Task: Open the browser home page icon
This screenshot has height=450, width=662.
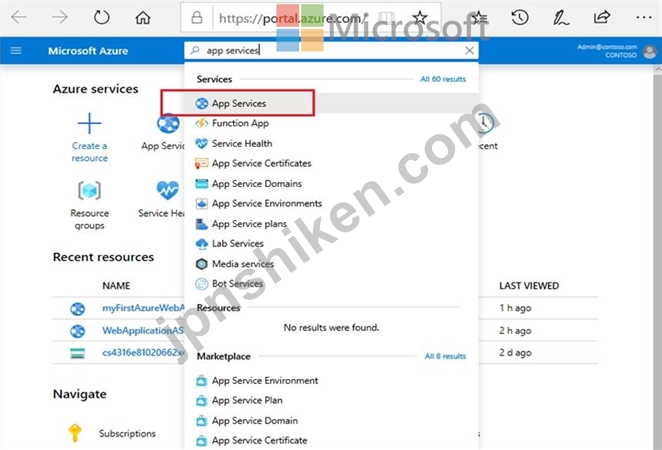Action: [143, 17]
